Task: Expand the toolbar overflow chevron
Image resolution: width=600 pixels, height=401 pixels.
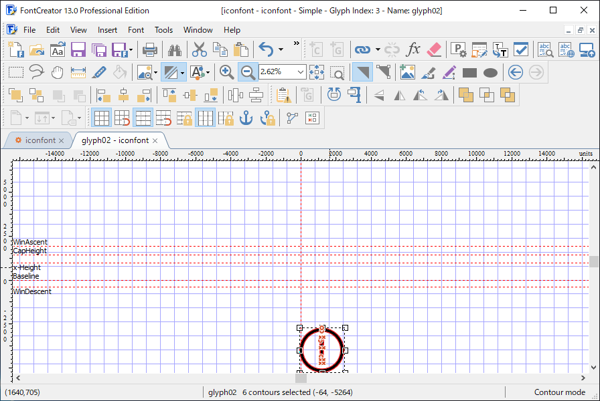Action: [x=296, y=44]
